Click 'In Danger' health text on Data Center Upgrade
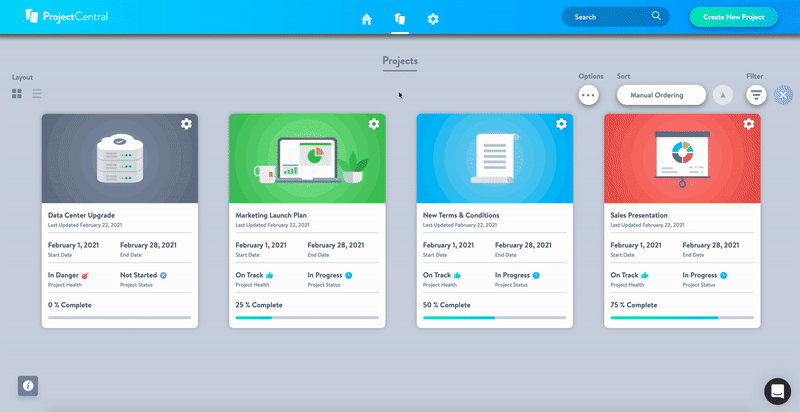The image size is (800, 412). coord(63,275)
